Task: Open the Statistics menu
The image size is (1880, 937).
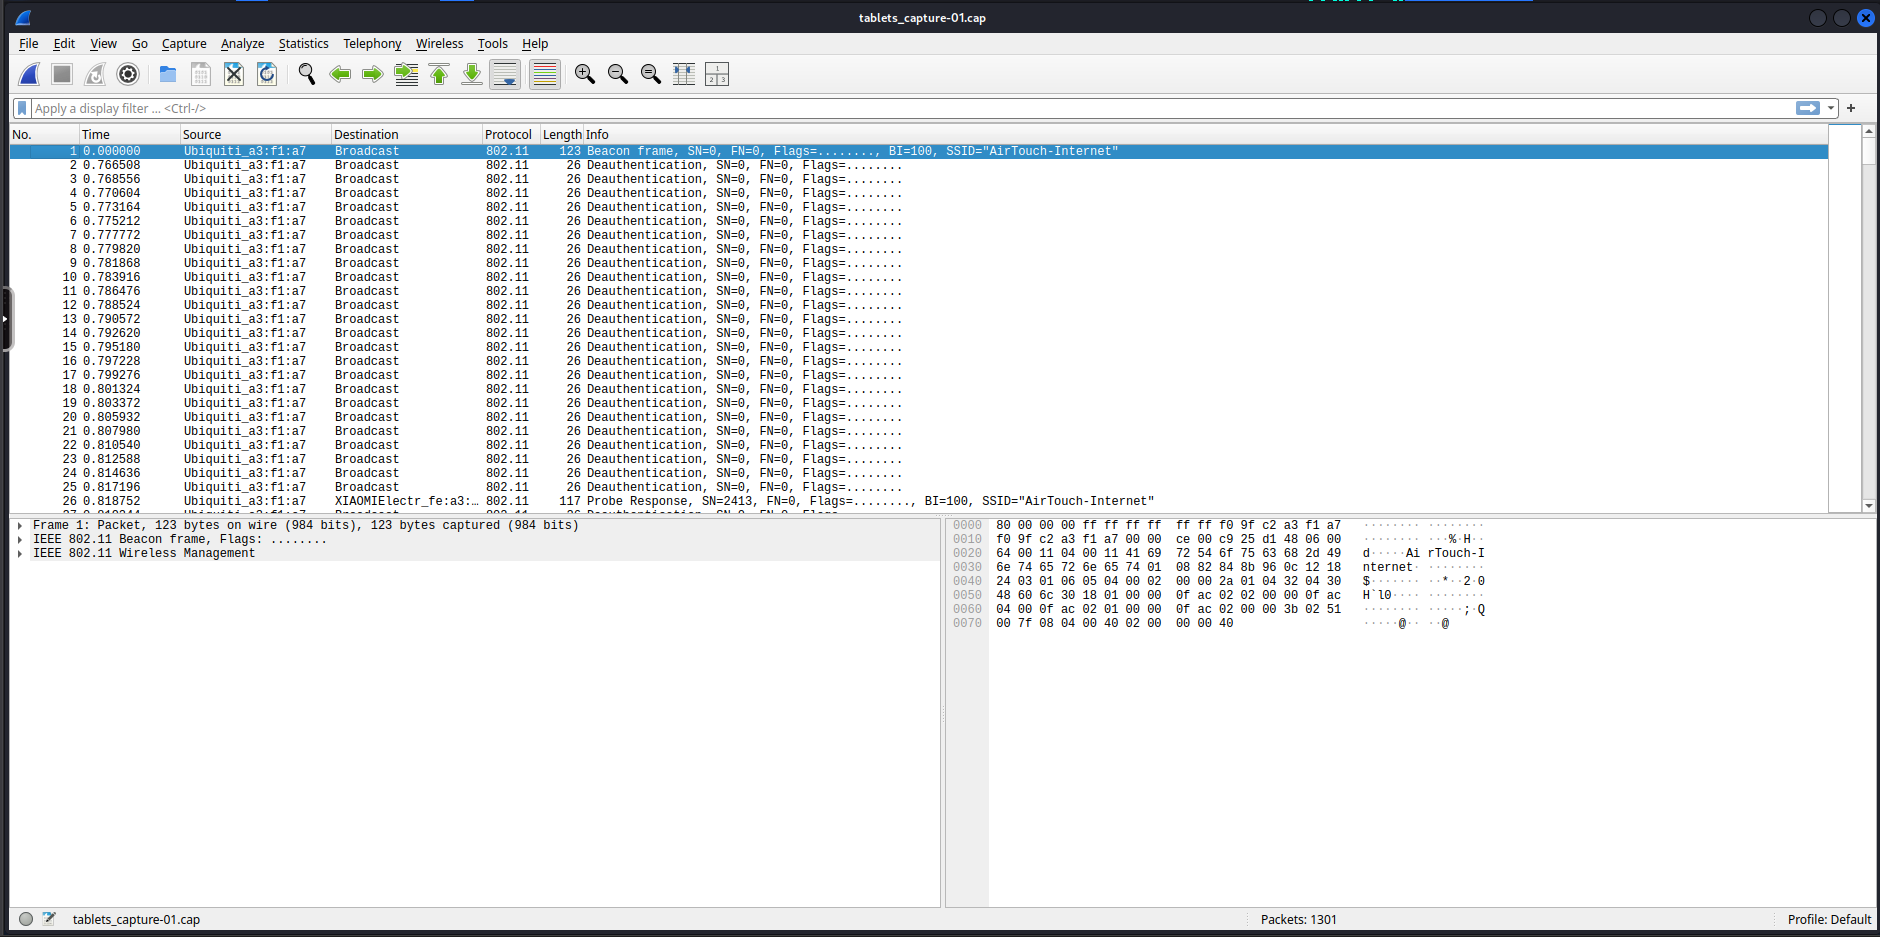Action: click(303, 43)
